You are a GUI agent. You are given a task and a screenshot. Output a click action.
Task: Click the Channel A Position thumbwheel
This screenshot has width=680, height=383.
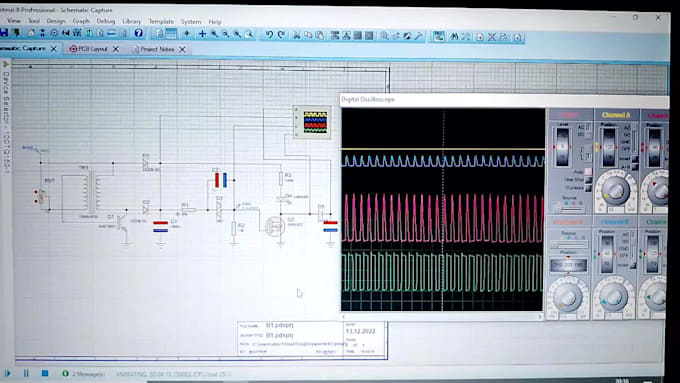609,147
